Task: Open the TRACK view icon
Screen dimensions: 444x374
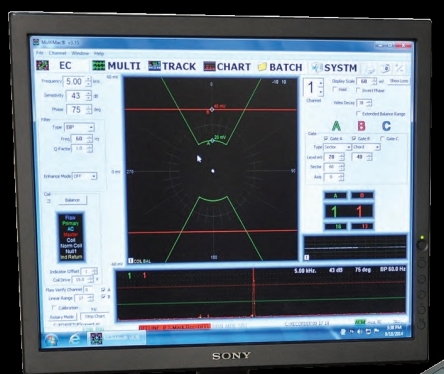Action: (154, 66)
